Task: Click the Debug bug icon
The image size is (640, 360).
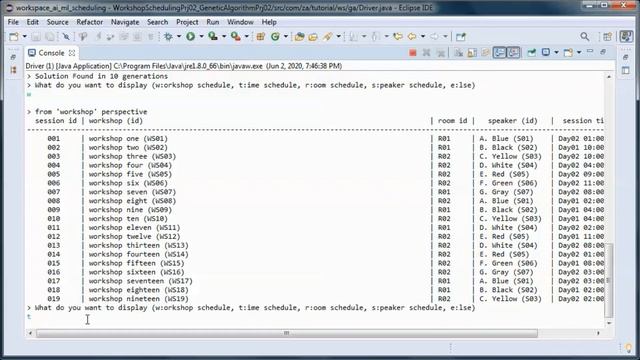Action: click(168, 37)
